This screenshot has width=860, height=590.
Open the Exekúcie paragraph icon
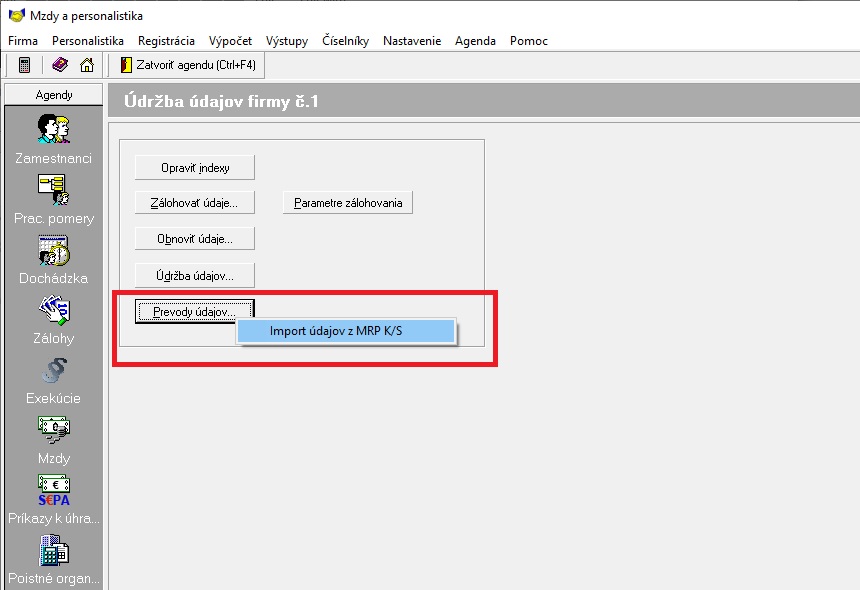coord(54,370)
